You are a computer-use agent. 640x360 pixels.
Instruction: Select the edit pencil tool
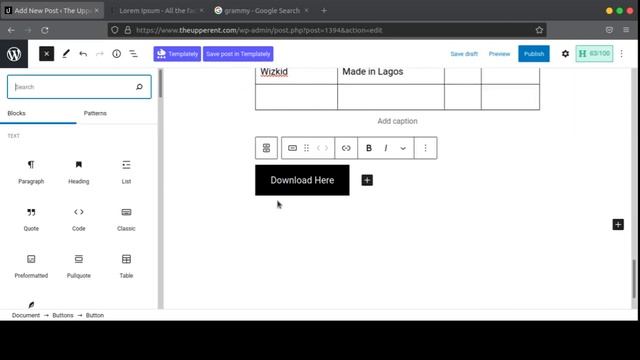[x=66, y=54]
